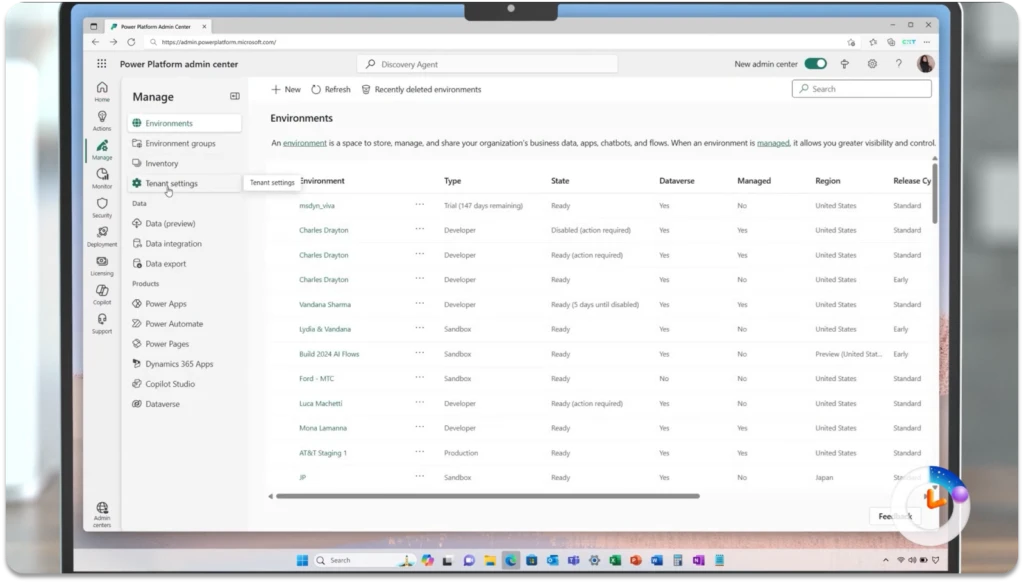Select Environment groups in Manage menu
The image size is (1024, 583).
click(x=180, y=144)
